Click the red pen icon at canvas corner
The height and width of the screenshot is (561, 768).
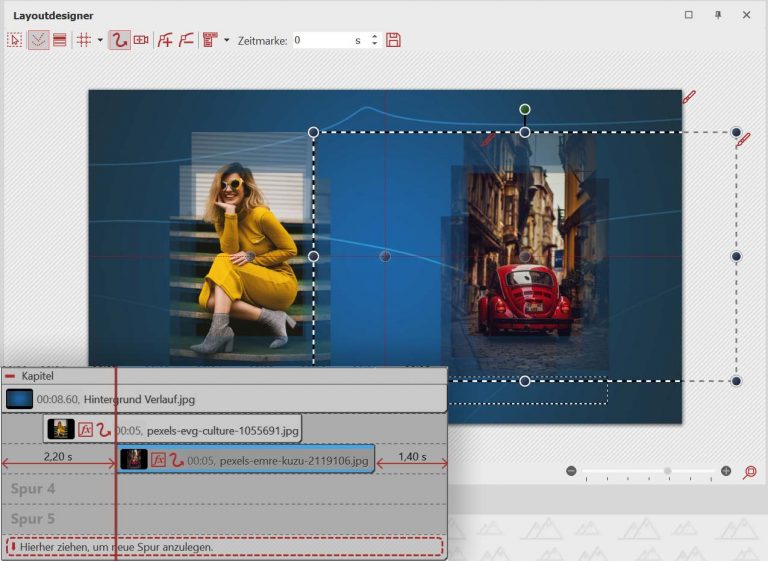tap(689, 97)
